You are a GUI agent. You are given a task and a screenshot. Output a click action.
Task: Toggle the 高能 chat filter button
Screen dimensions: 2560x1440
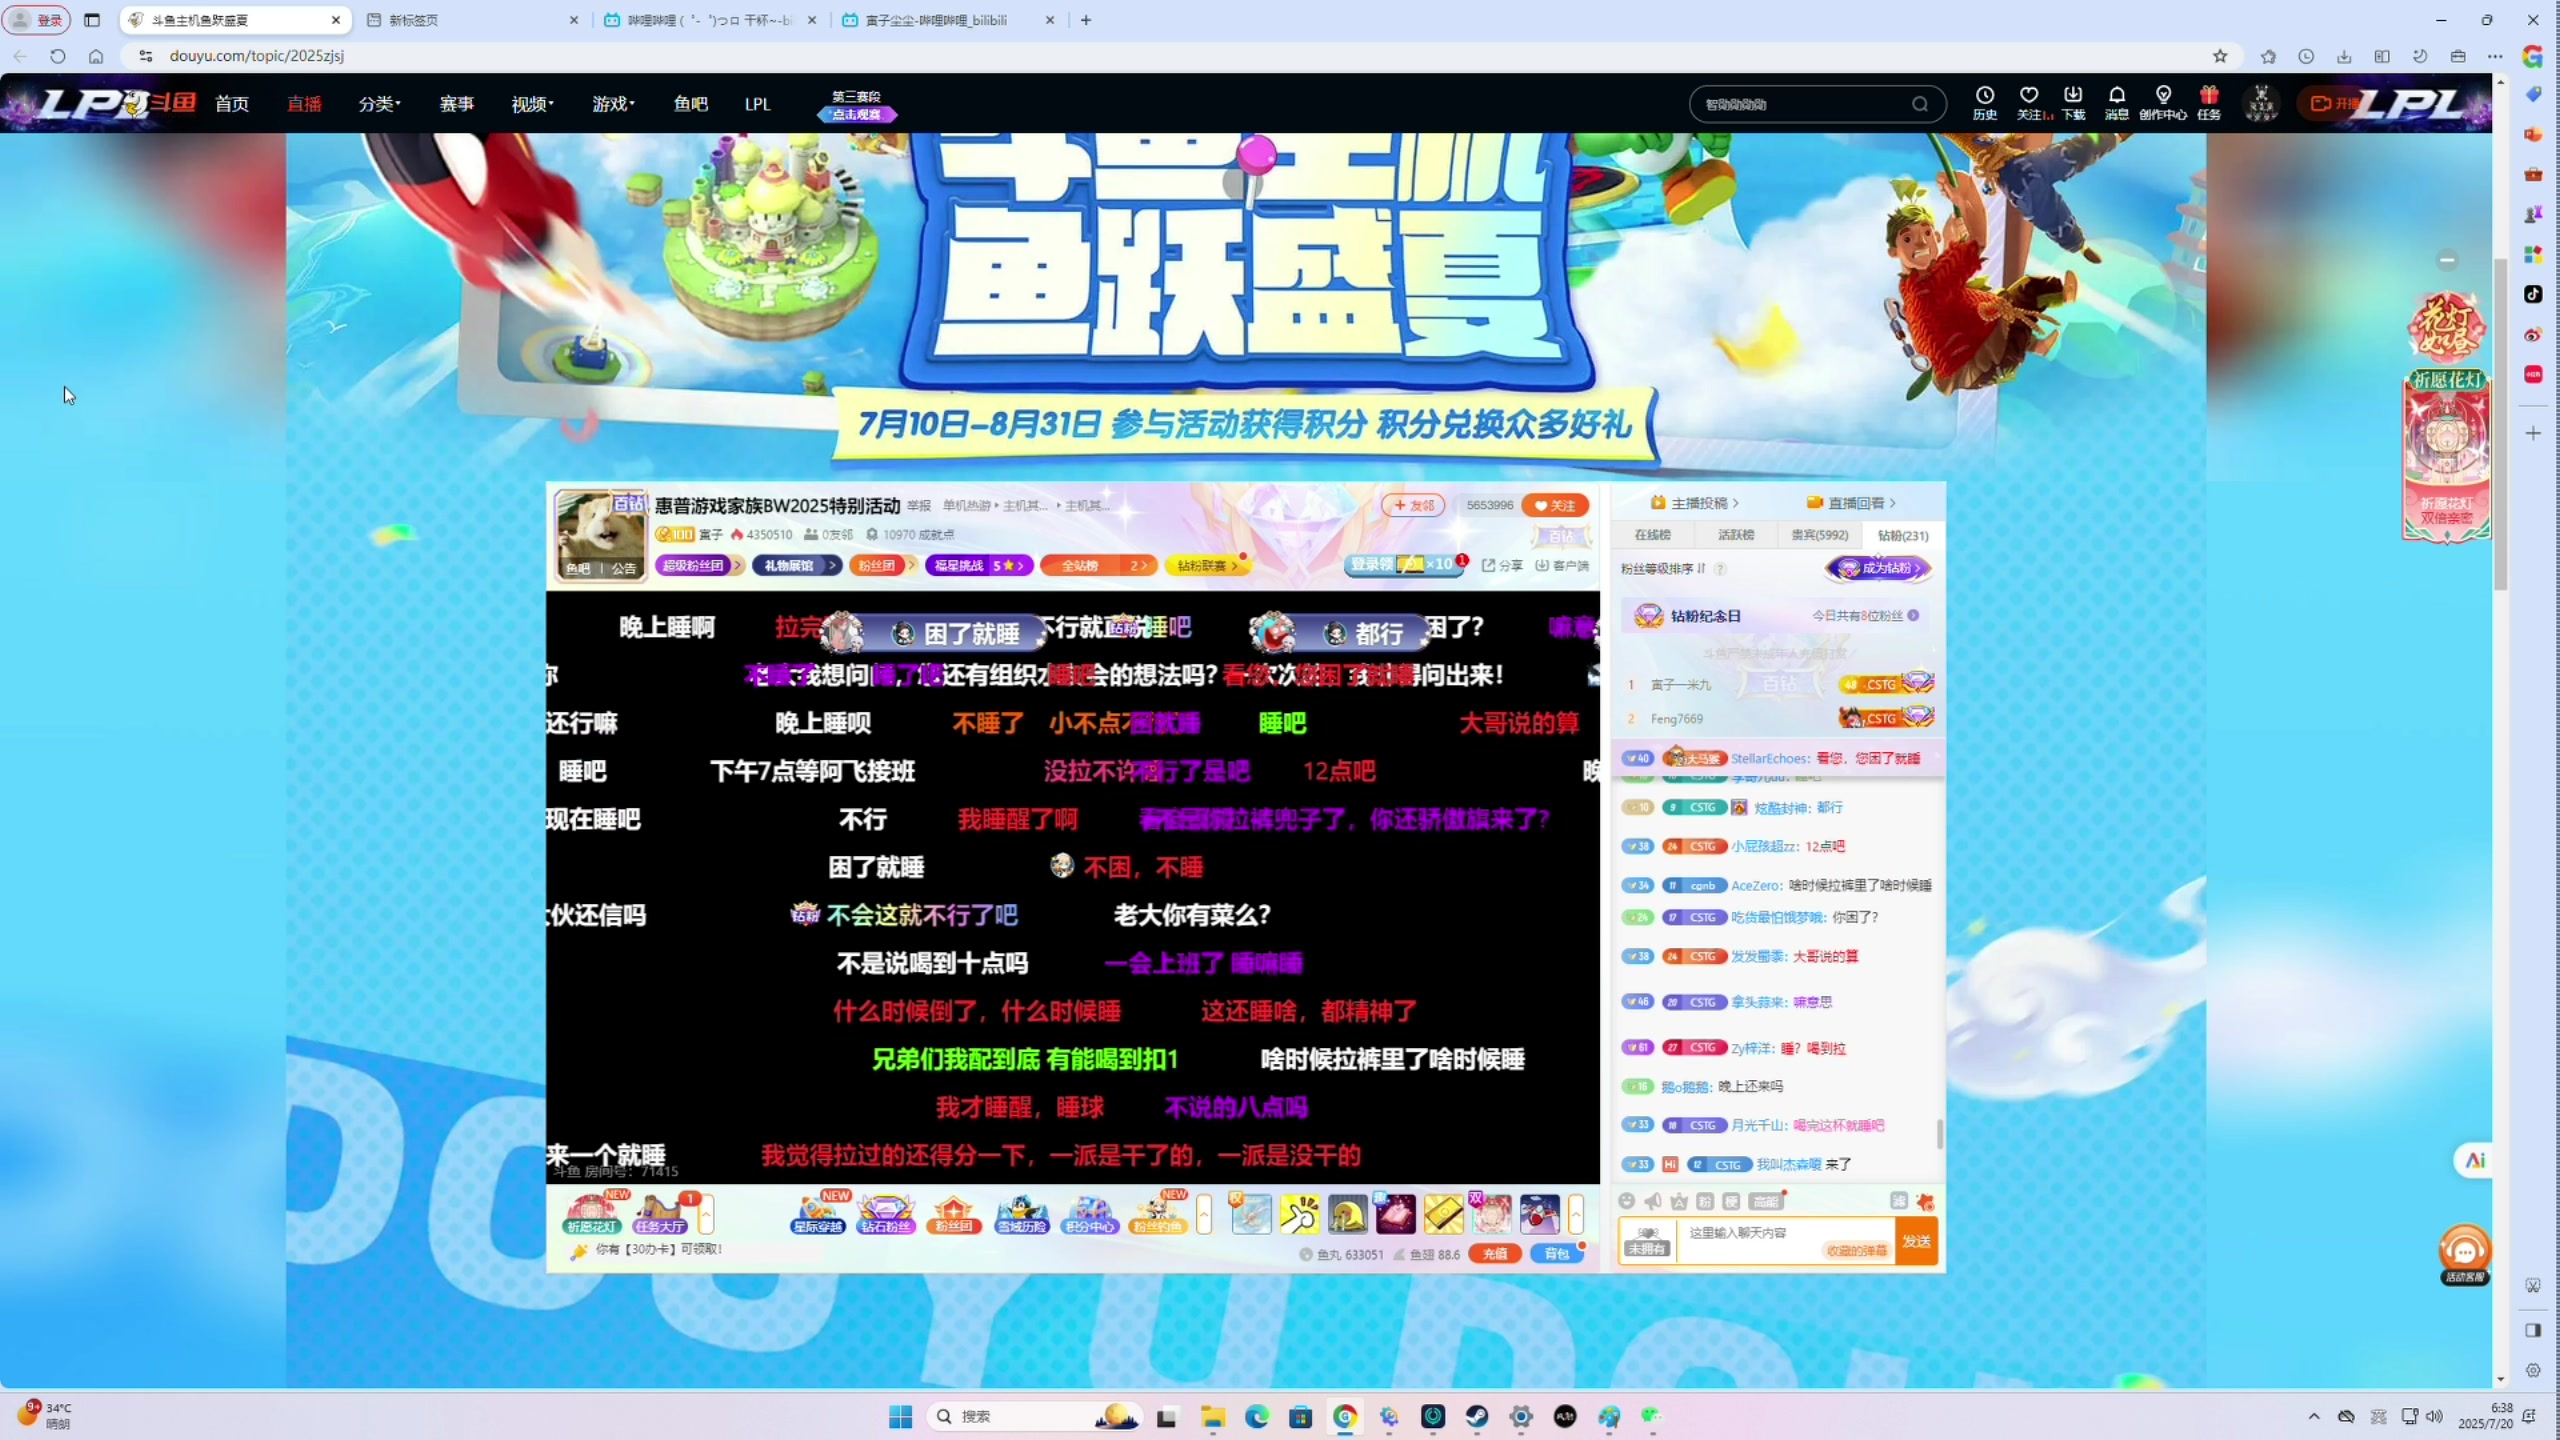click(1766, 1201)
